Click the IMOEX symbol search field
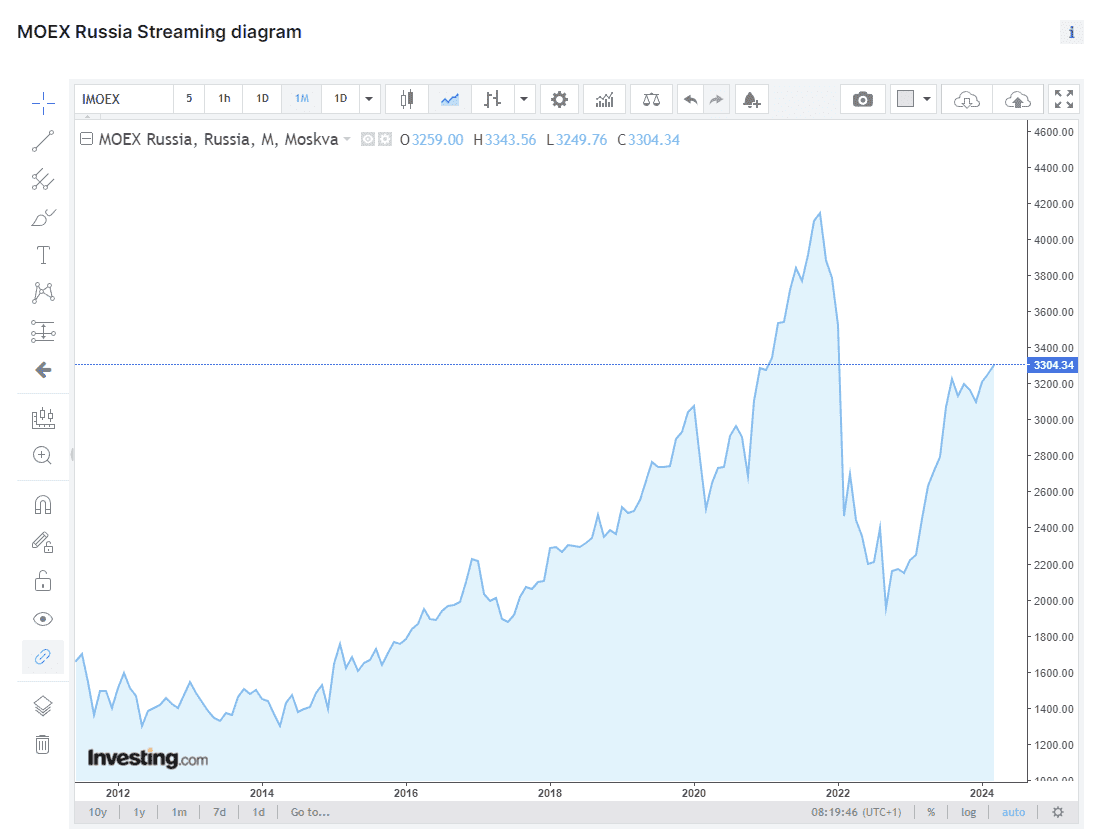The width and height of the screenshot is (1094, 834). [x=123, y=99]
